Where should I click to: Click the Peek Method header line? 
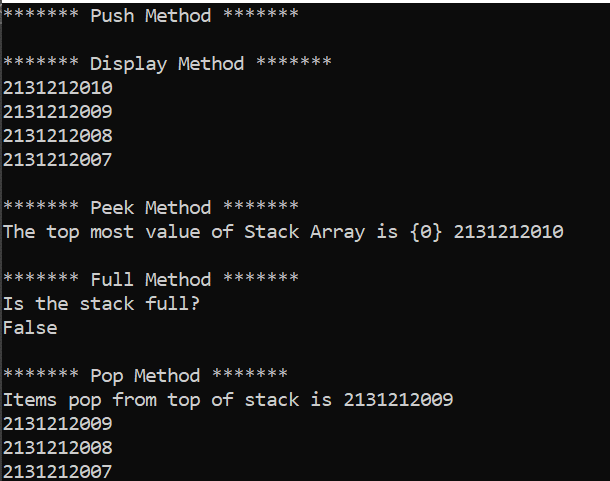pyautogui.click(x=151, y=207)
